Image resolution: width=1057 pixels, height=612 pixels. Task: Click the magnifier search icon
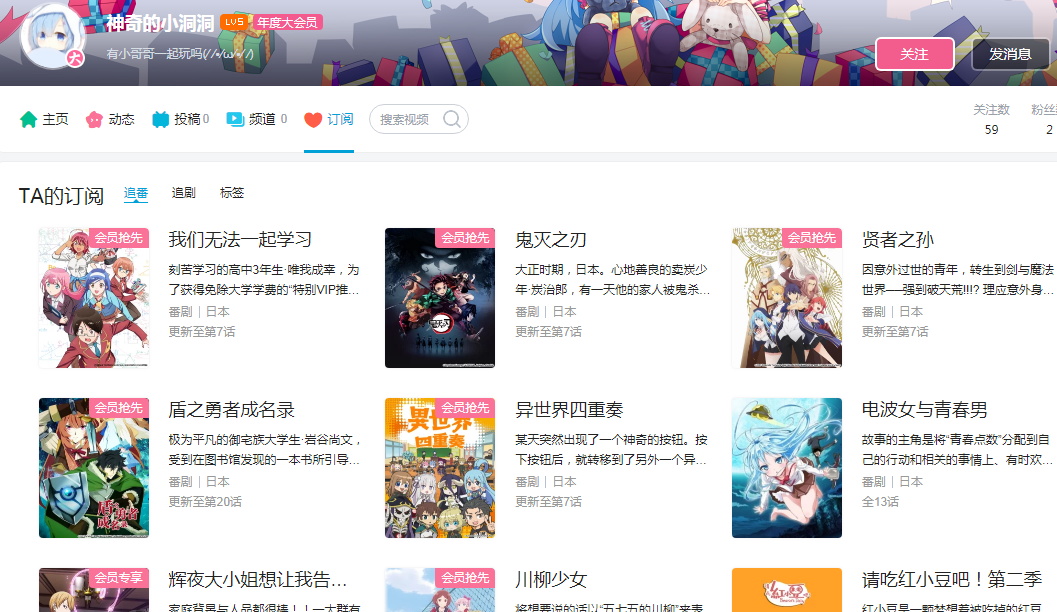(x=452, y=119)
